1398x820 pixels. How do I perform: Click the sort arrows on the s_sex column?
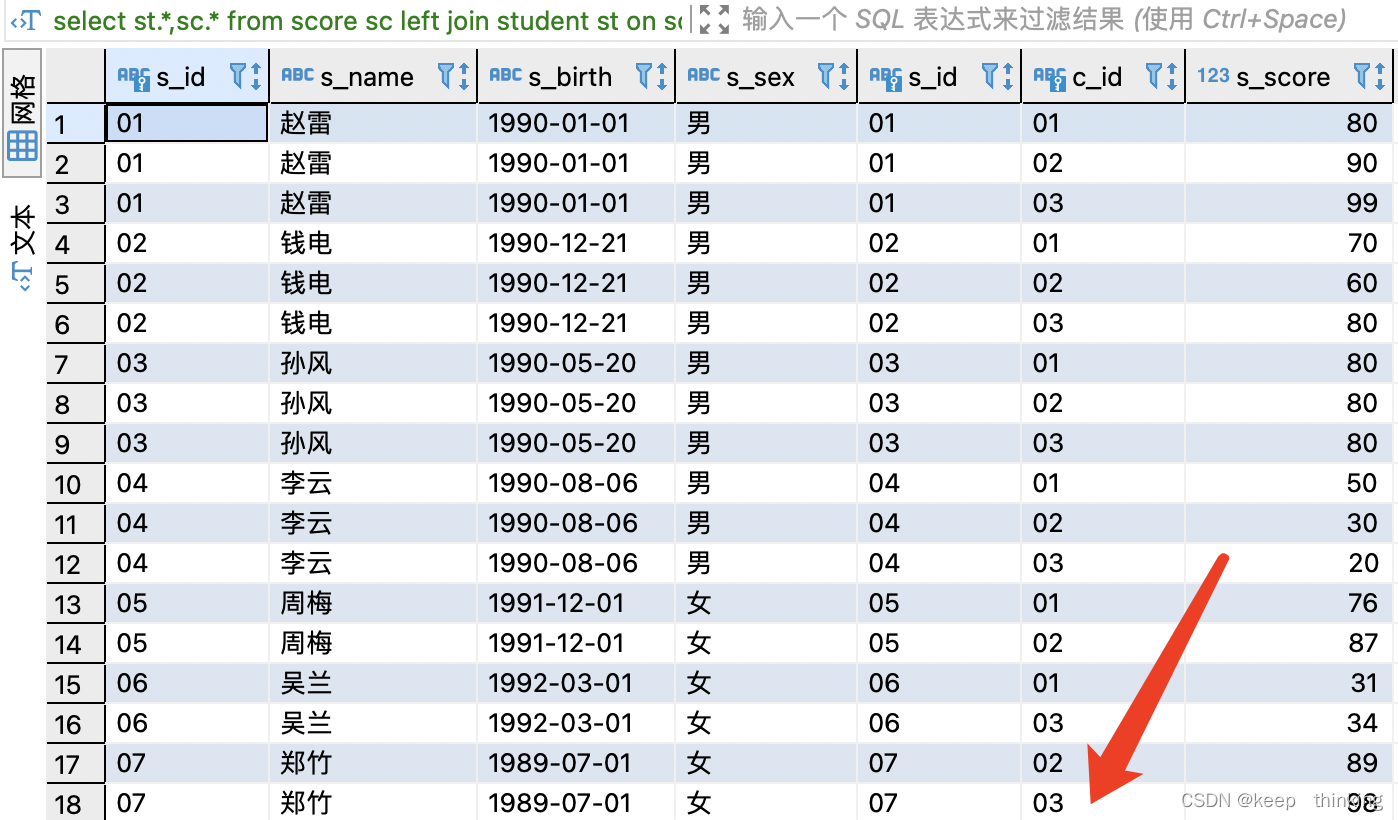click(842, 76)
